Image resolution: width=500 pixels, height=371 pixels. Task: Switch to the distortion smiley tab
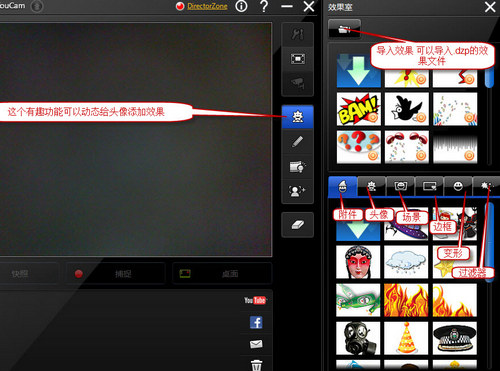point(458,186)
